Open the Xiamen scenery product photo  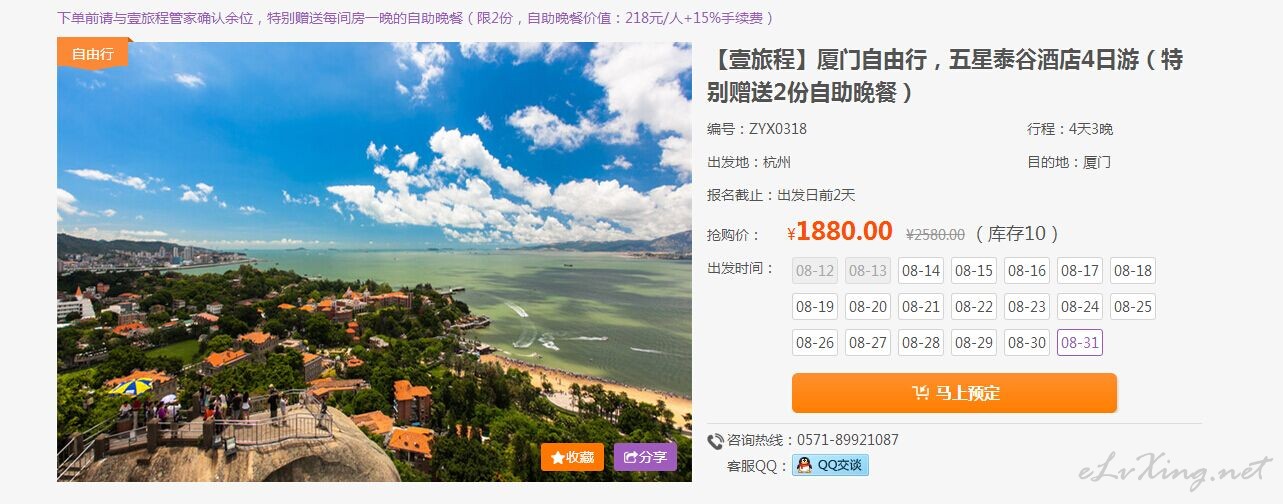click(374, 261)
